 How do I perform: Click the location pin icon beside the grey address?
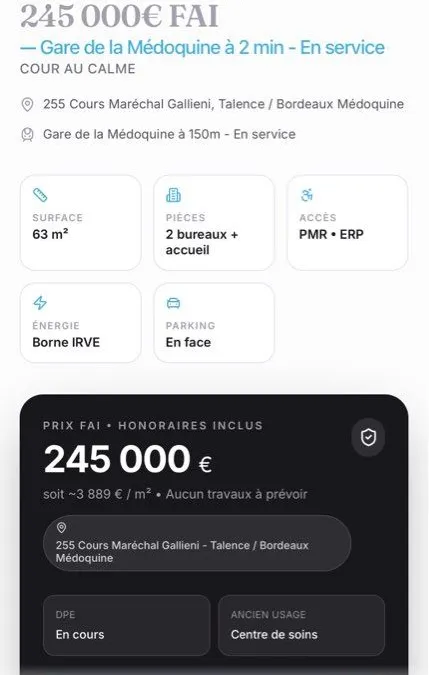(27, 104)
